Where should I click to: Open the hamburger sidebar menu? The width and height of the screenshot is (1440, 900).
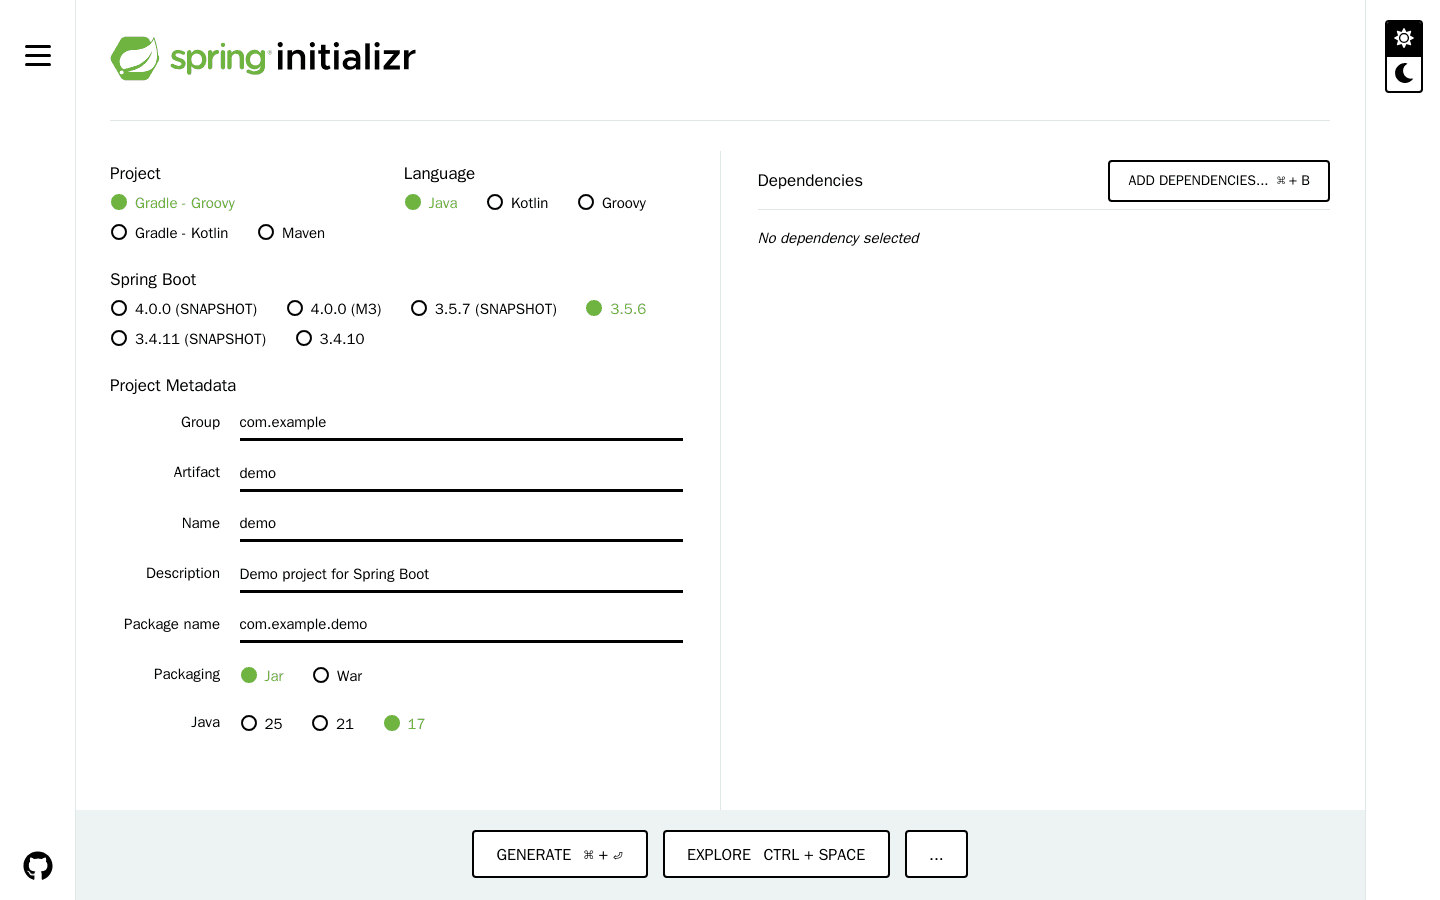click(x=37, y=55)
